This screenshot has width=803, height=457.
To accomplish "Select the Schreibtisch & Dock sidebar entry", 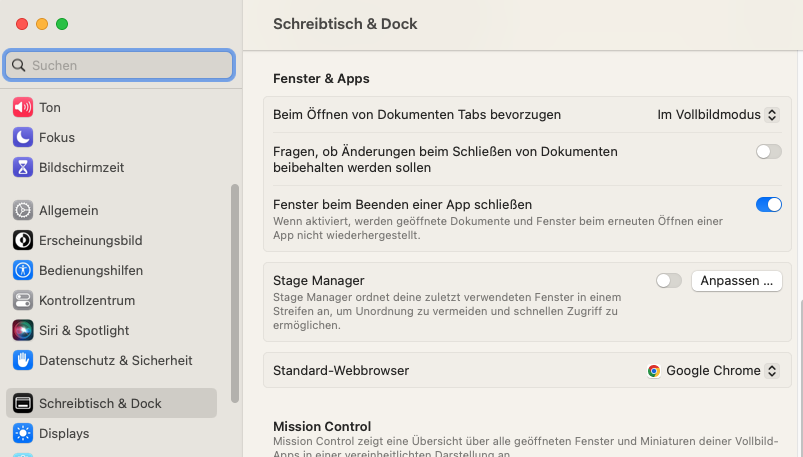I will (x=111, y=403).
